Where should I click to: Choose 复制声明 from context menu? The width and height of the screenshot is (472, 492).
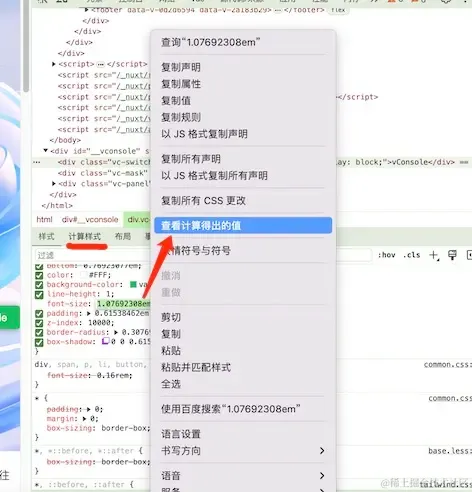pyautogui.click(x=243, y=67)
